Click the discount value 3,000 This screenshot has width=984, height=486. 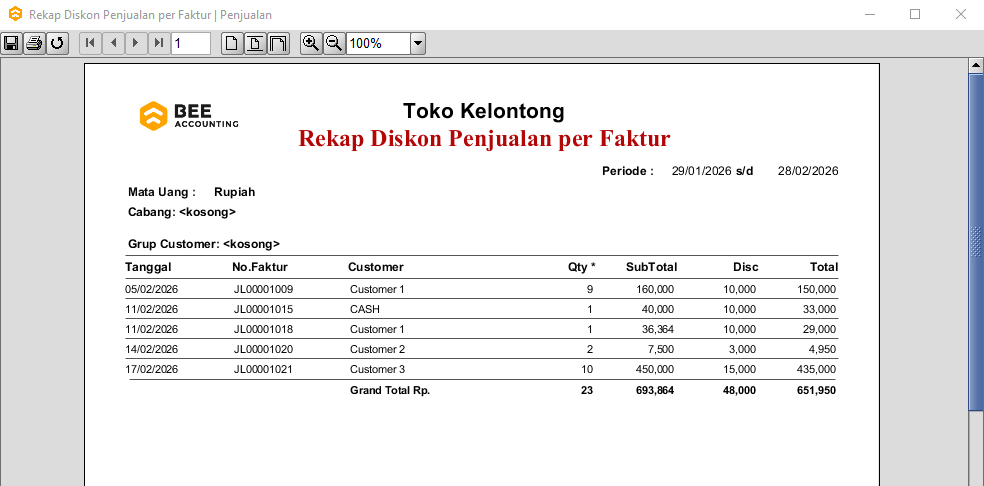click(x=741, y=349)
